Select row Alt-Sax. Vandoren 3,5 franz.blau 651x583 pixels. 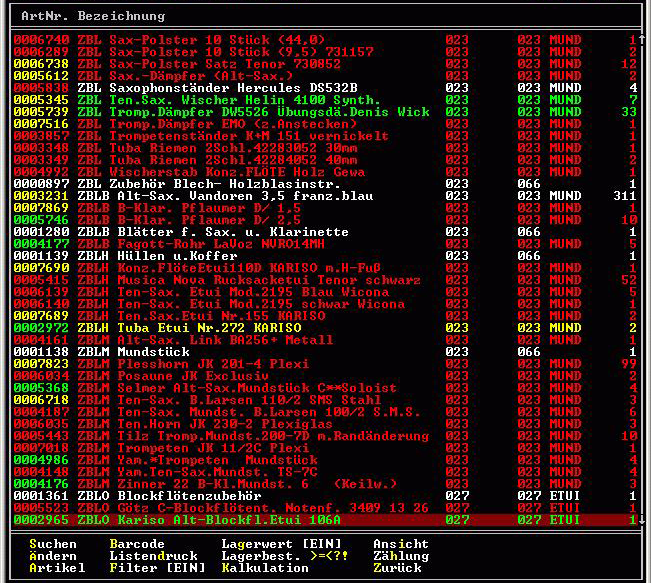tap(325, 196)
